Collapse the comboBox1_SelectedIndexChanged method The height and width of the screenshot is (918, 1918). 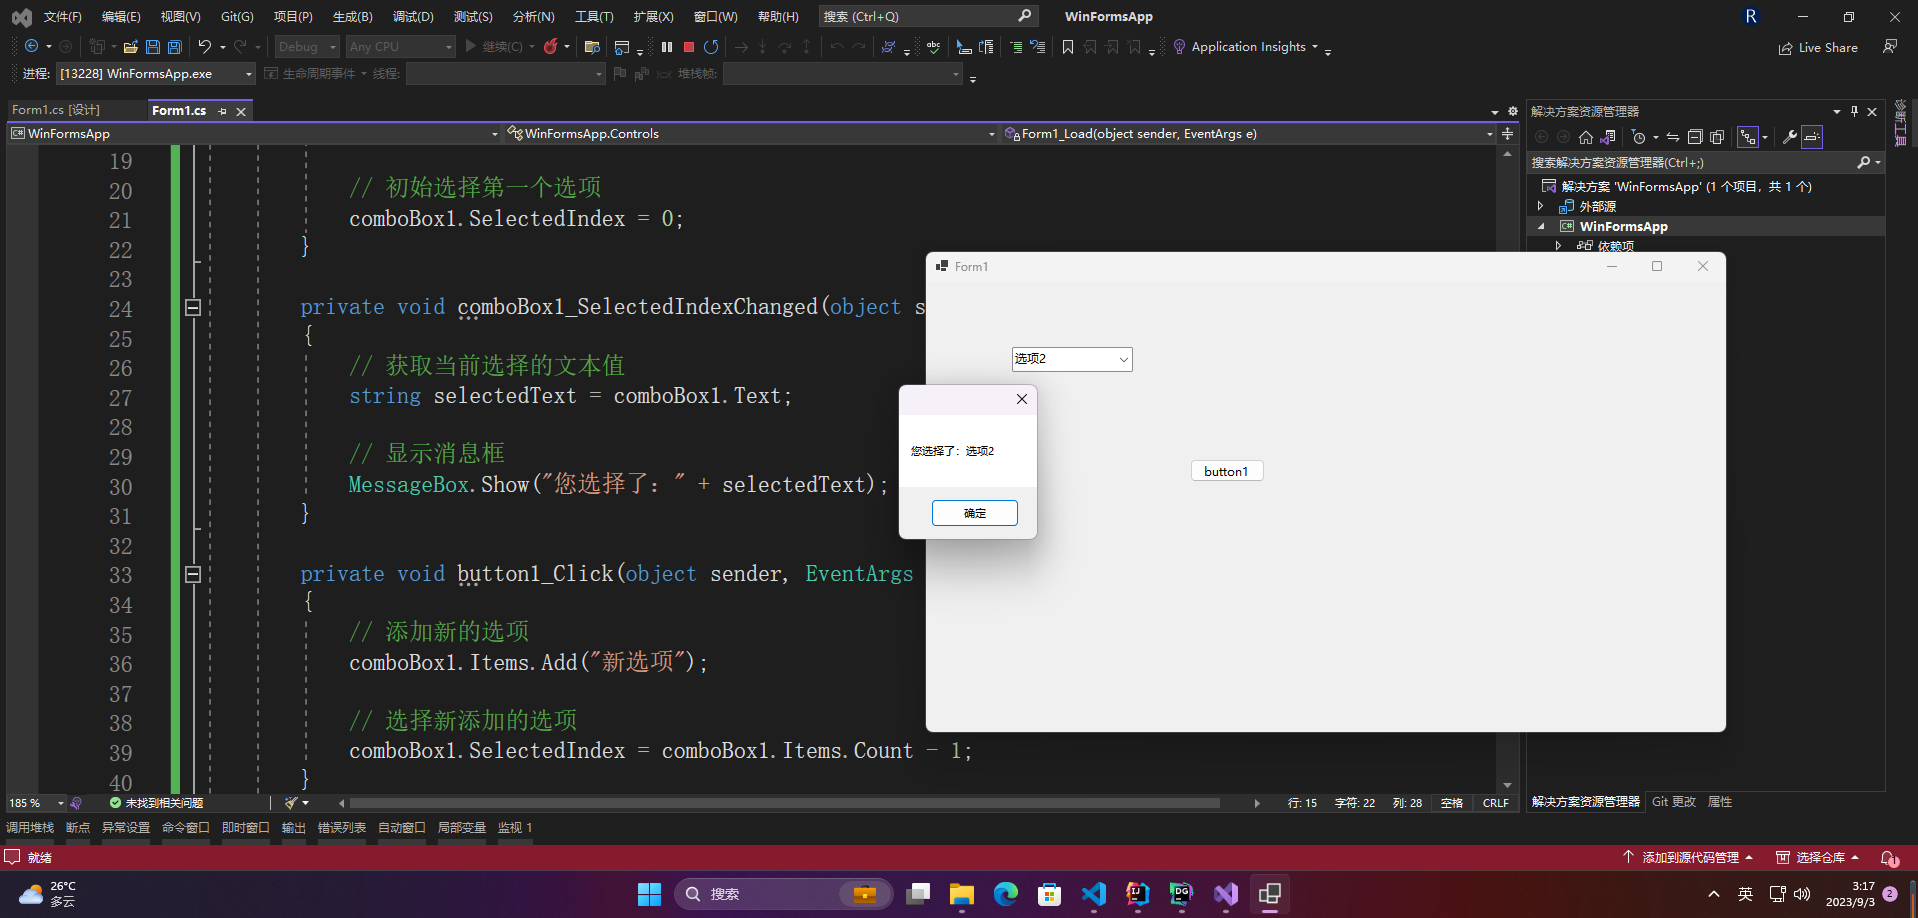pyautogui.click(x=193, y=308)
